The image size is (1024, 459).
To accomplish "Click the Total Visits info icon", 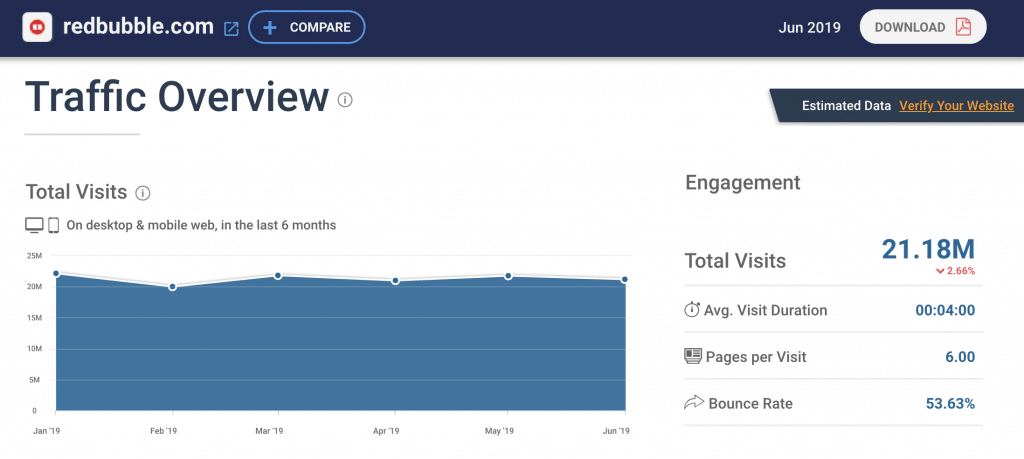I will 142,193.
